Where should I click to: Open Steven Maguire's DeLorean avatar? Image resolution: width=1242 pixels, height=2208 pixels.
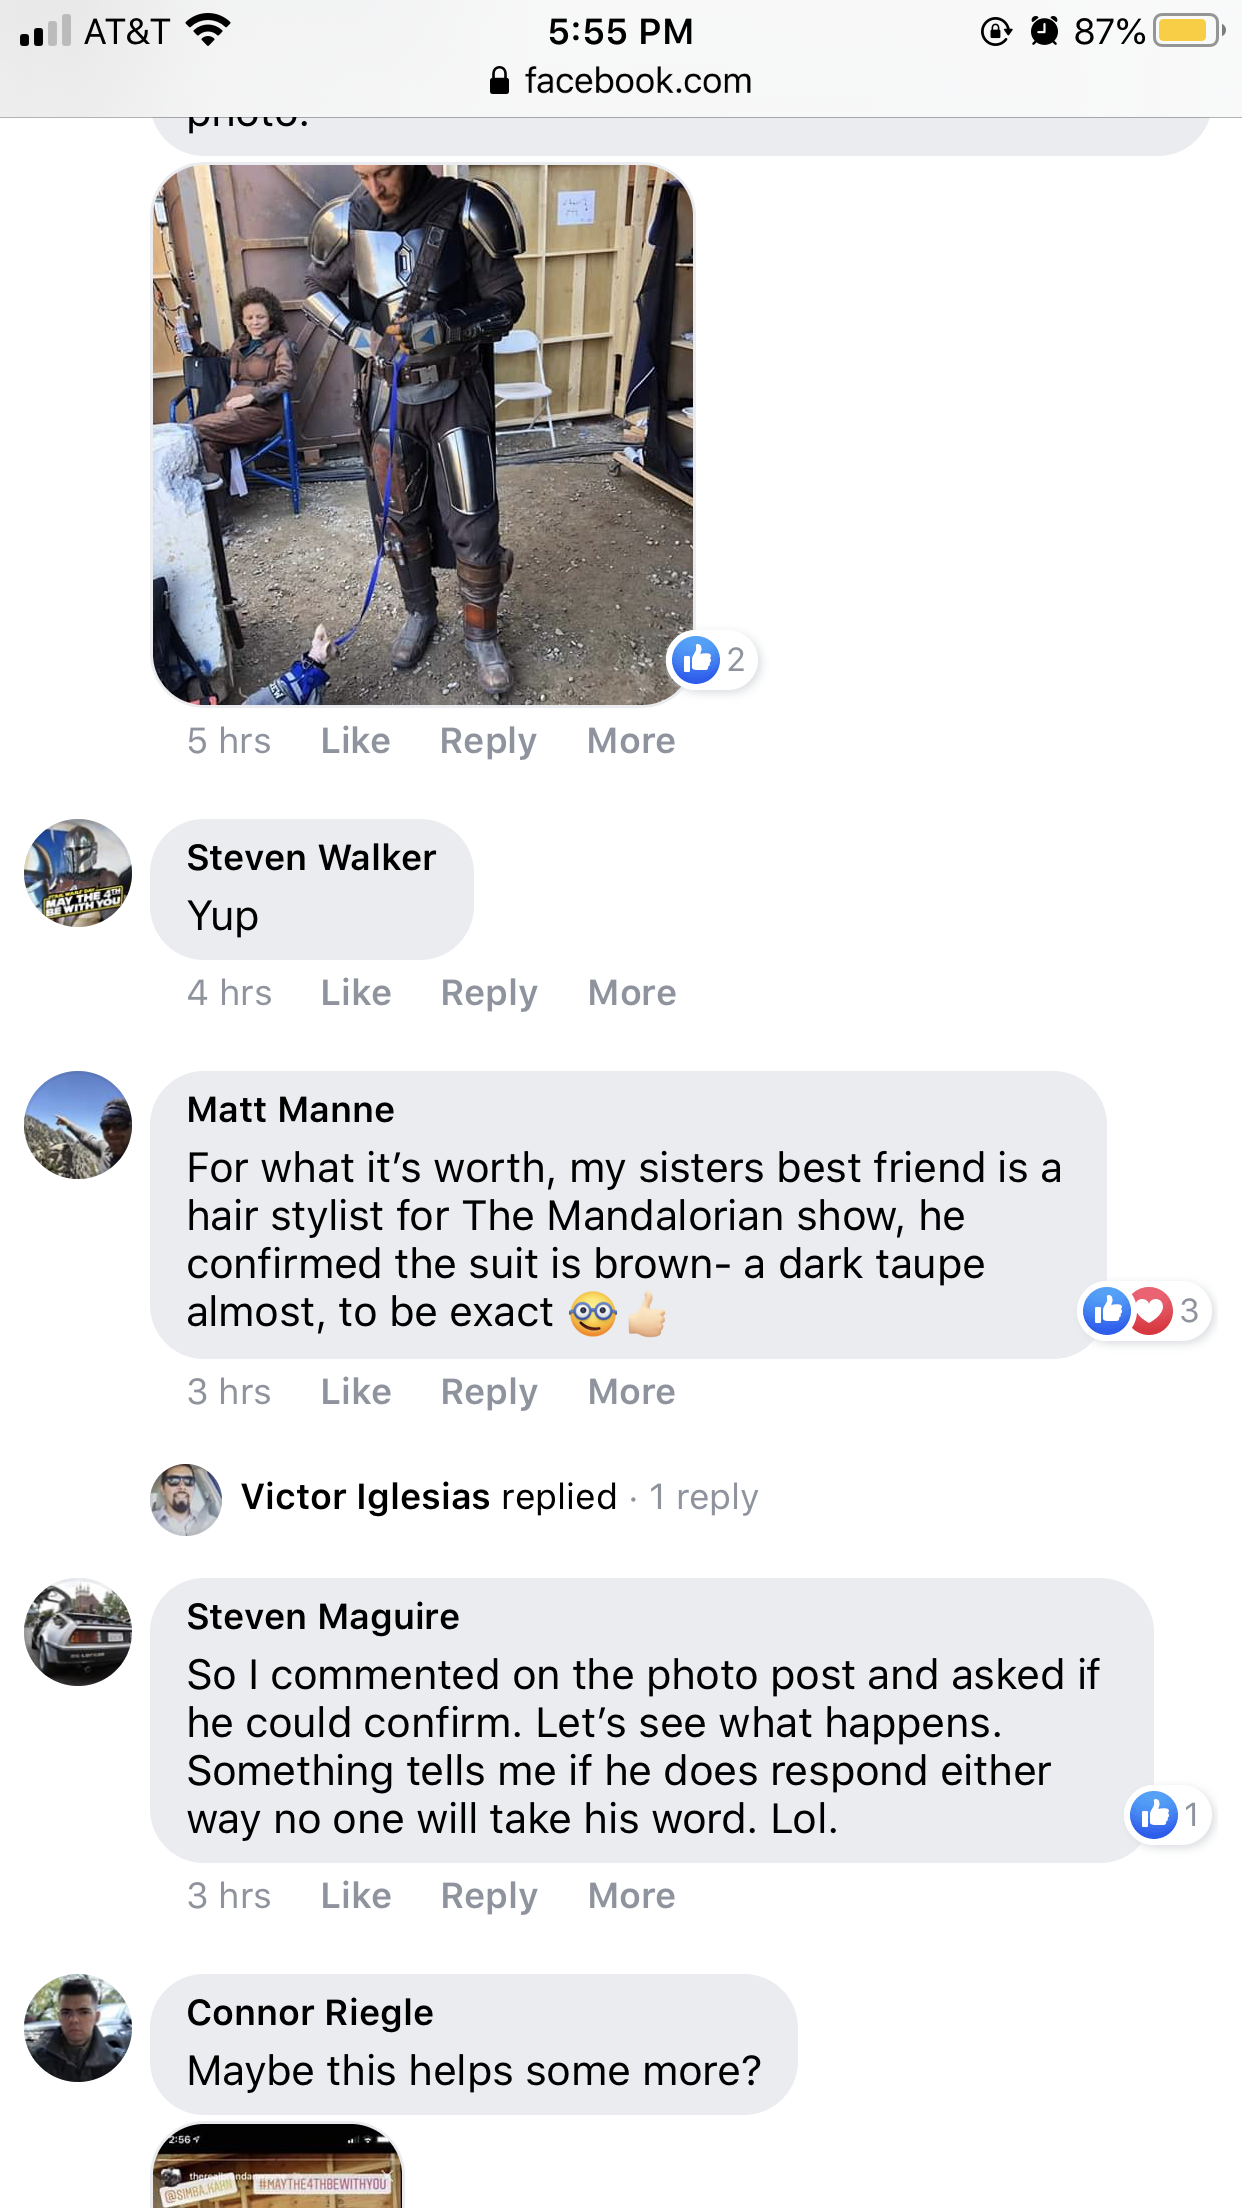click(78, 1632)
